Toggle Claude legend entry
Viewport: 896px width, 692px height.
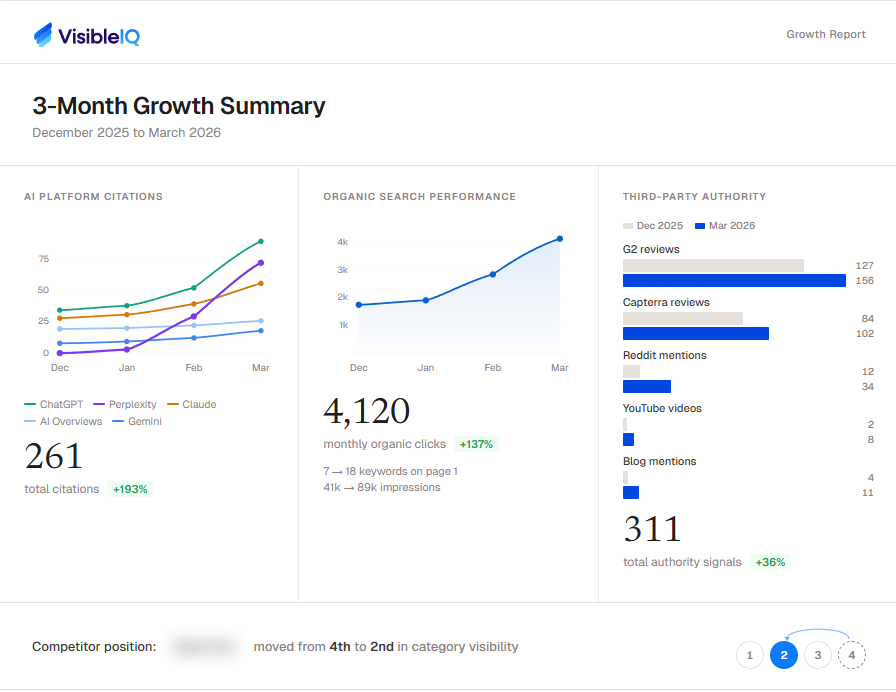pos(191,404)
